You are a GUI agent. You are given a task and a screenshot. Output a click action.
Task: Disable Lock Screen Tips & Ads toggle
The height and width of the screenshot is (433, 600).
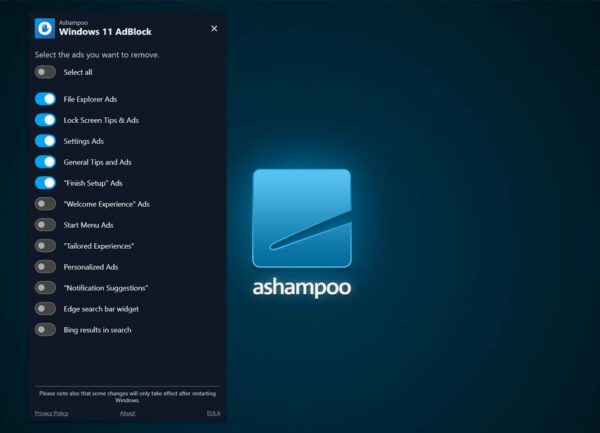click(45, 120)
